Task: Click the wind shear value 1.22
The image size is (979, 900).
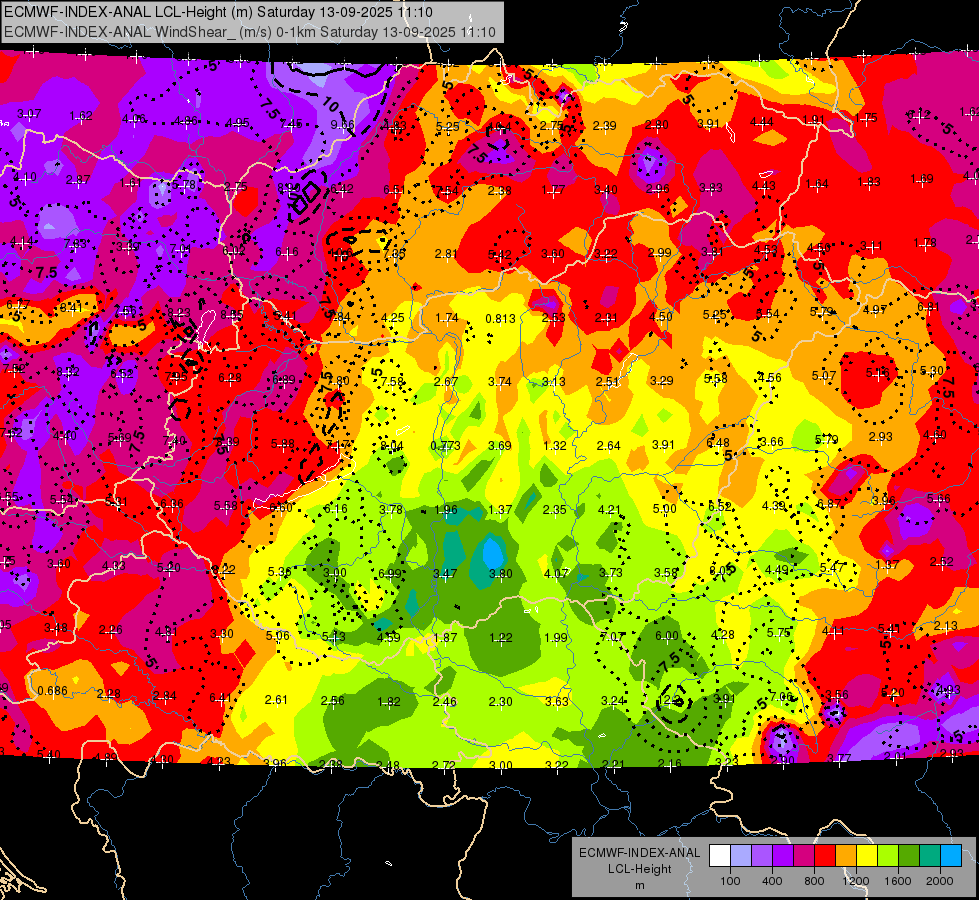Action: coord(501,638)
